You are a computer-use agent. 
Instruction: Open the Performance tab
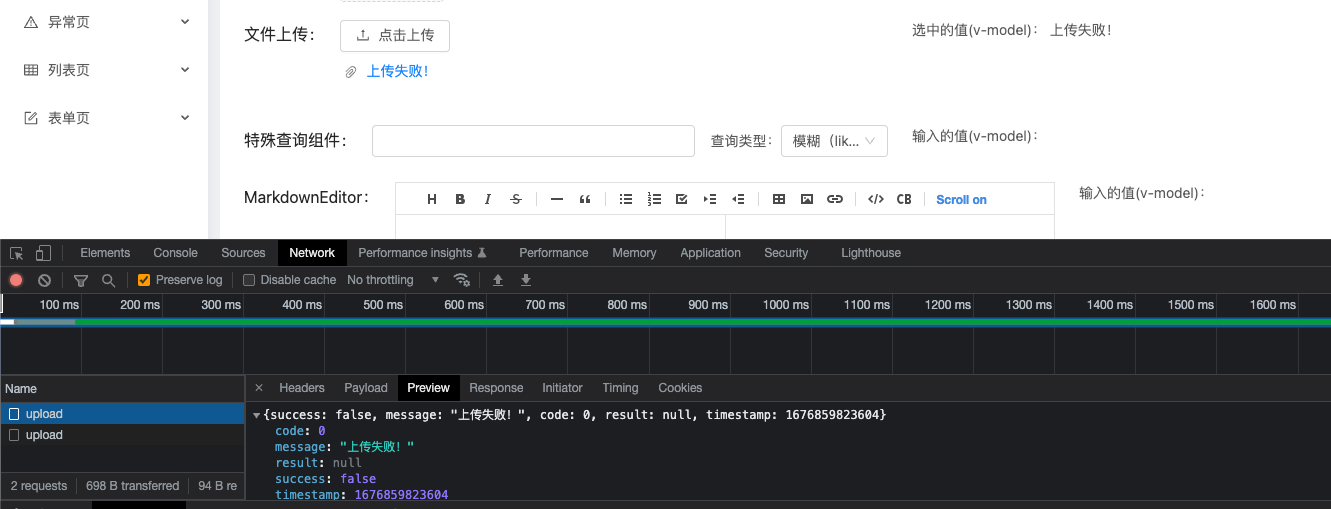(x=553, y=253)
